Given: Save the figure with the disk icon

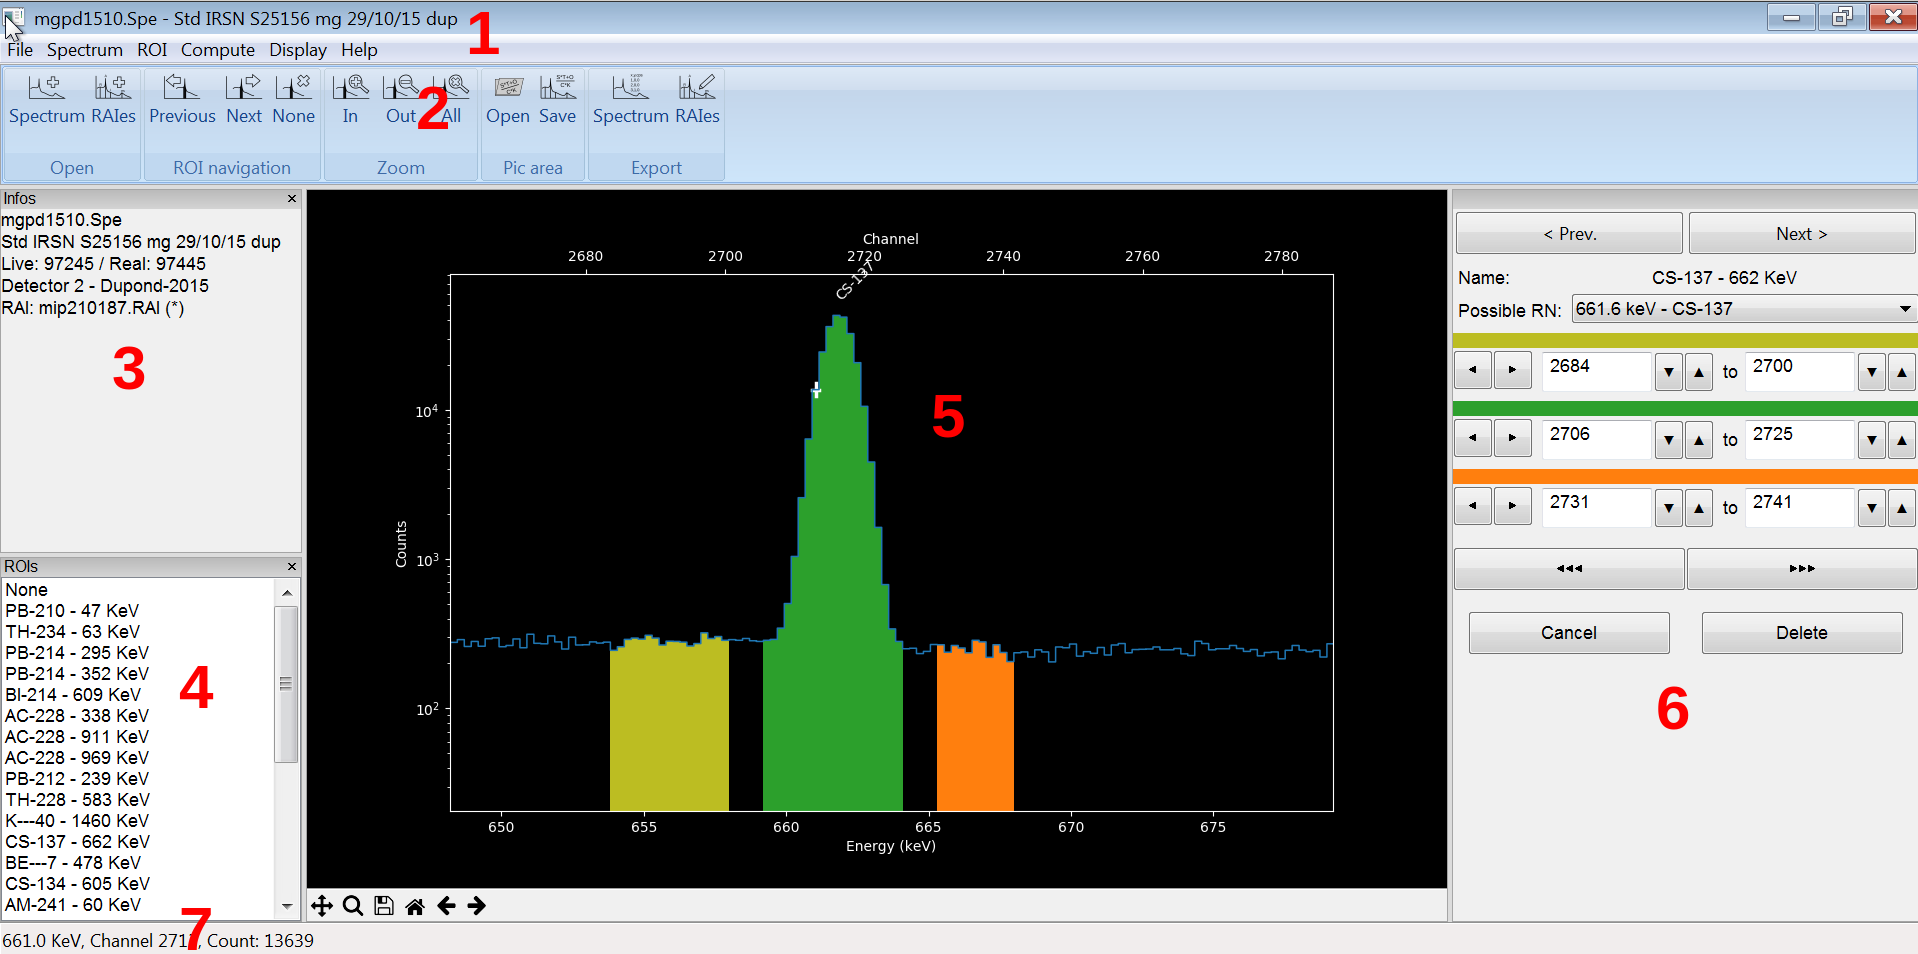Looking at the screenshot, I should (x=383, y=906).
